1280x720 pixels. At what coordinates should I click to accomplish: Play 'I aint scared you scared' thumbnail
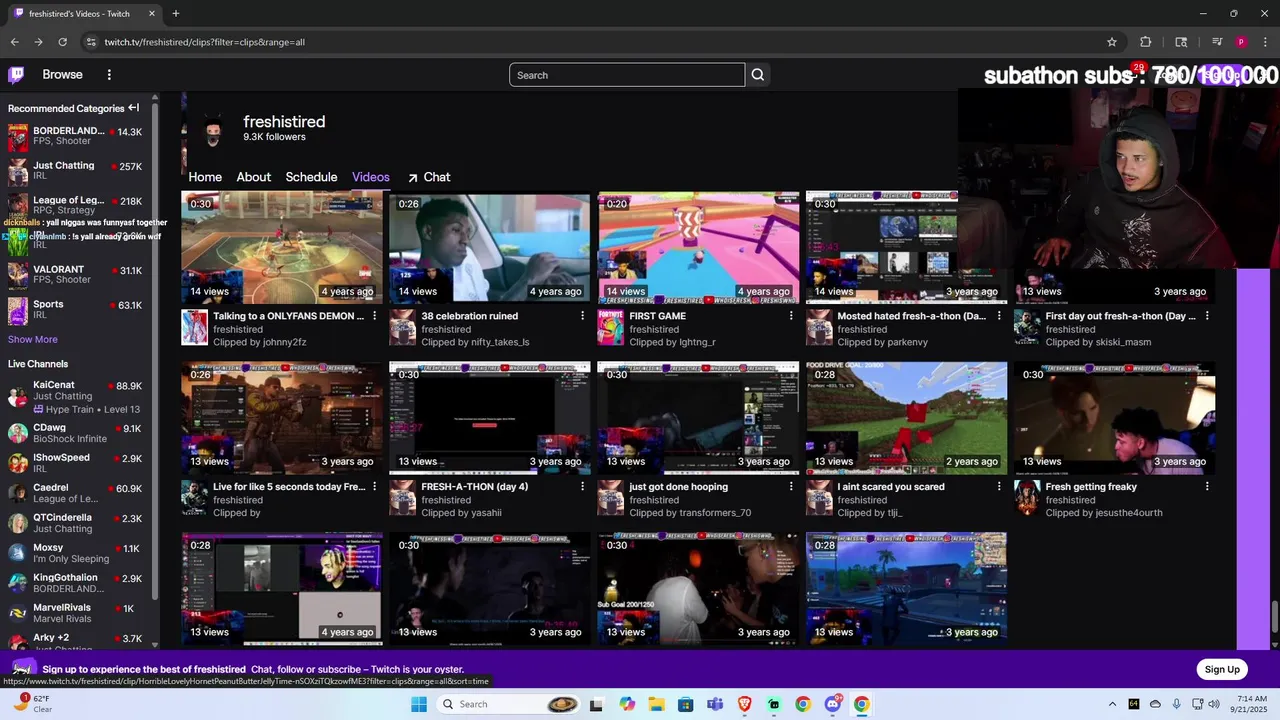pyautogui.click(x=906, y=417)
